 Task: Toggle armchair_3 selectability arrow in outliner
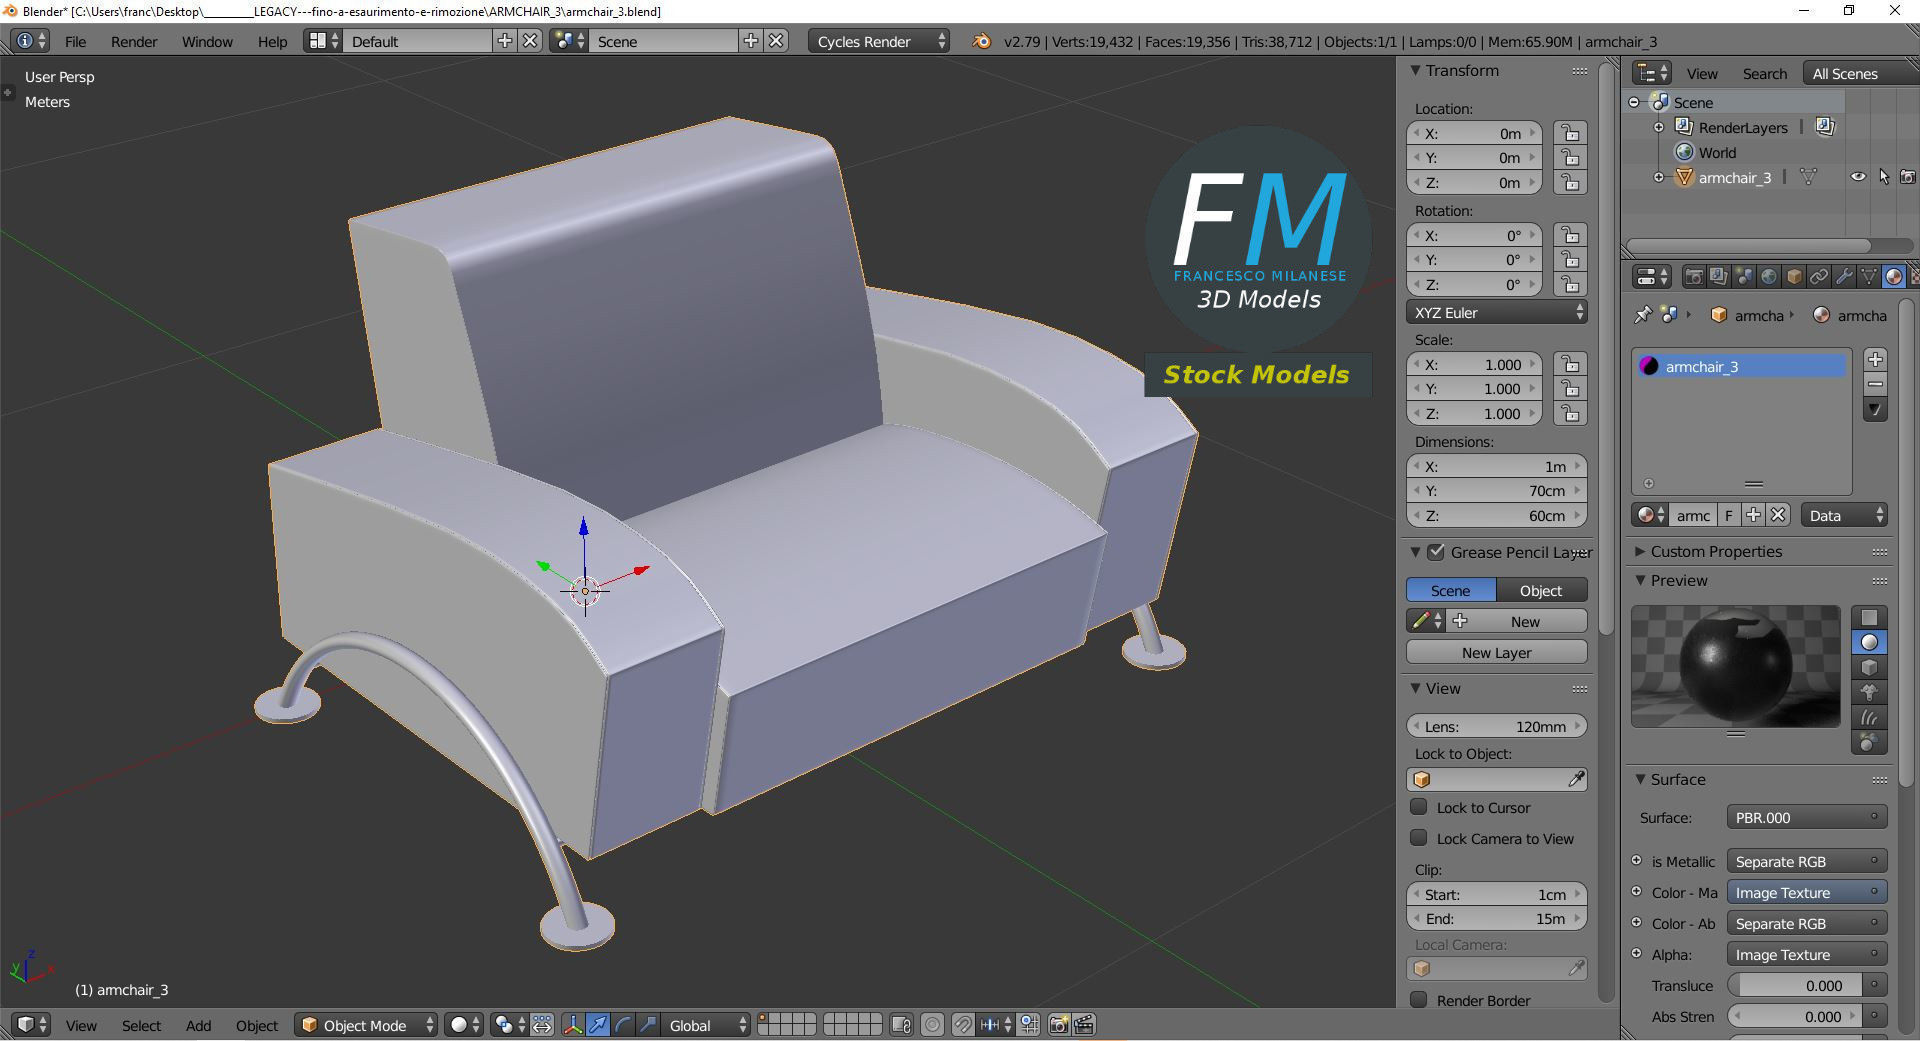pos(1884,177)
